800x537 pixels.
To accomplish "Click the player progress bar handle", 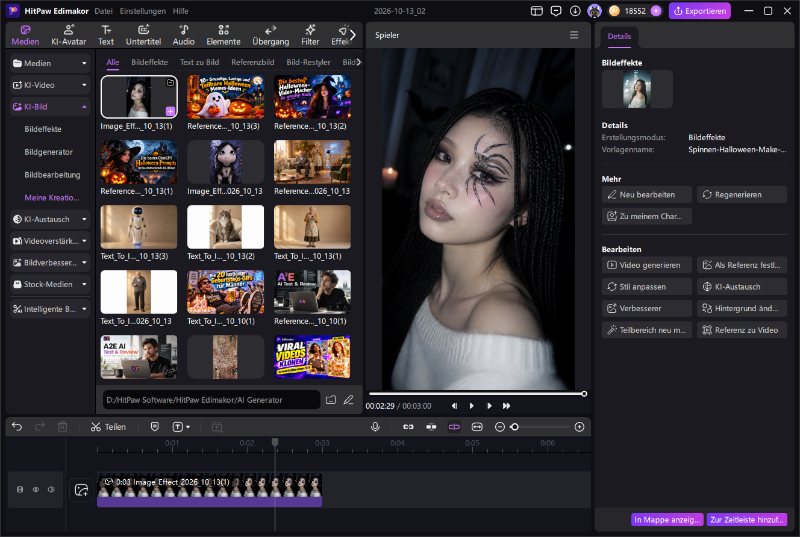I will pos(584,394).
